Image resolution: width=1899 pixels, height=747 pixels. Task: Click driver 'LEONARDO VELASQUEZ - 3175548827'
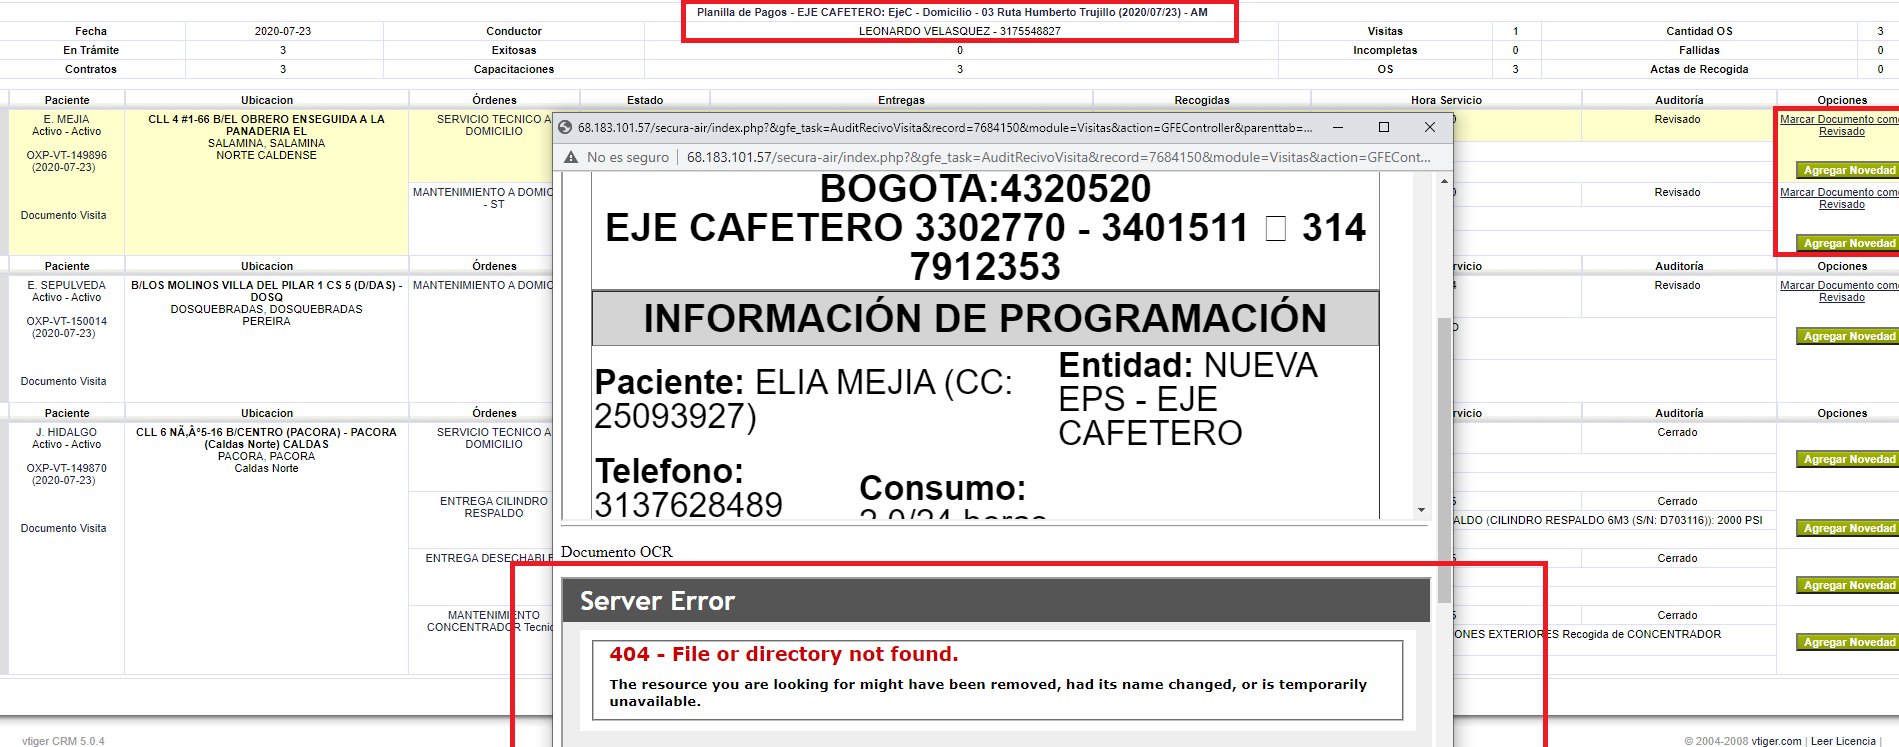[x=960, y=31]
